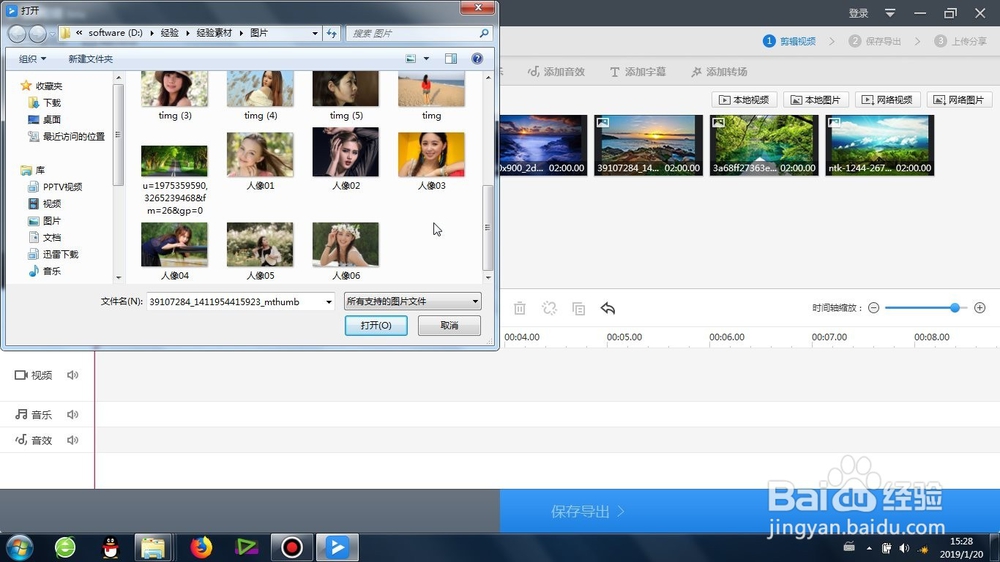Open the green browser icon in taskbar
This screenshot has height=562, width=1000.
click(65, 547)
